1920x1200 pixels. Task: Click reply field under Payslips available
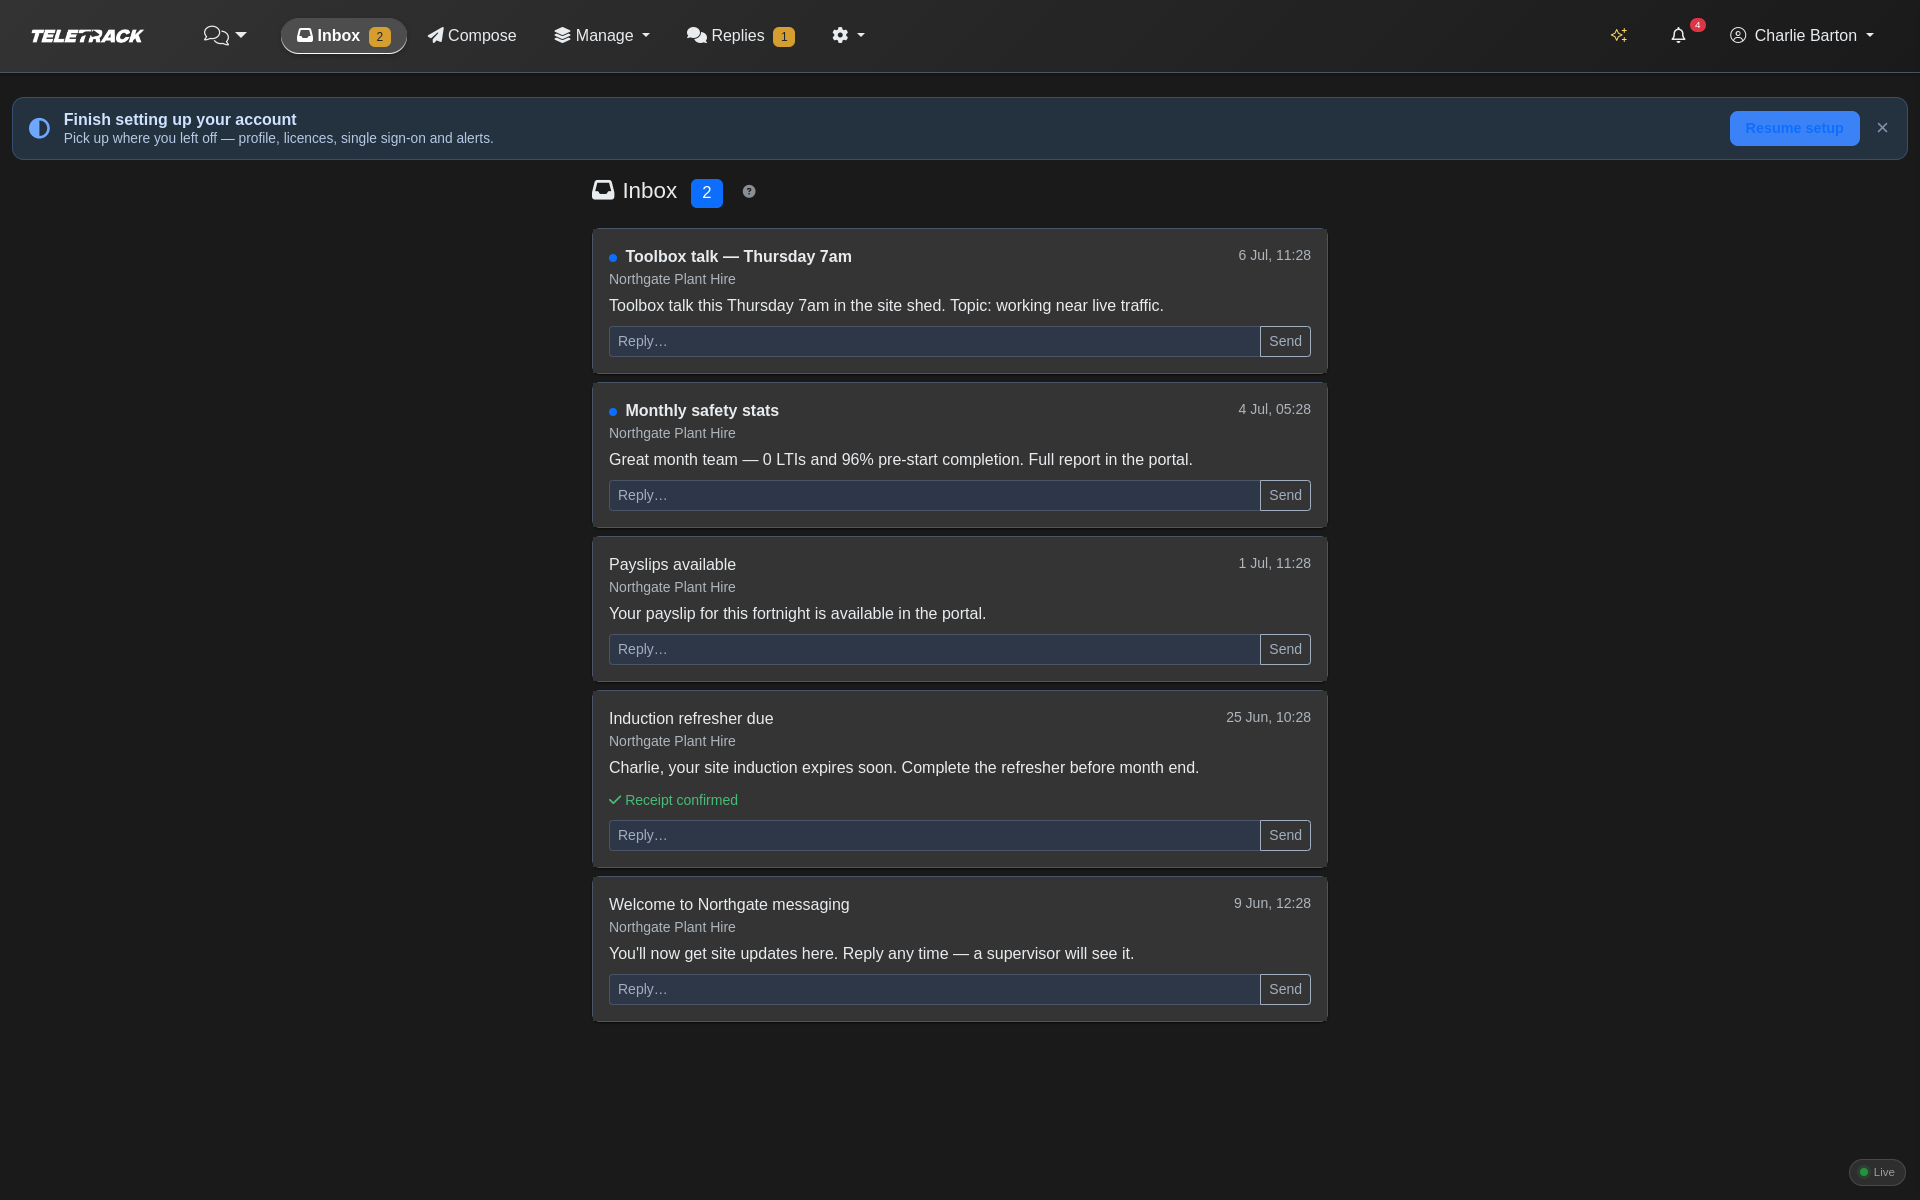click(934, 650)
